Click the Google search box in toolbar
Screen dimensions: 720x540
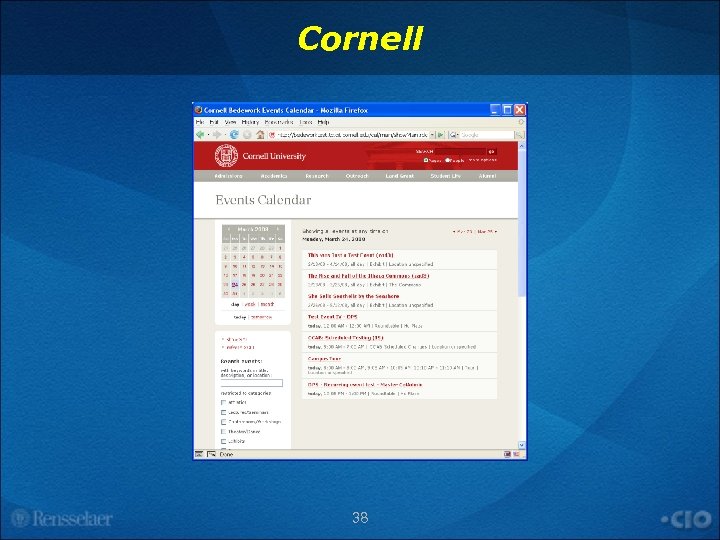point(487,135)
